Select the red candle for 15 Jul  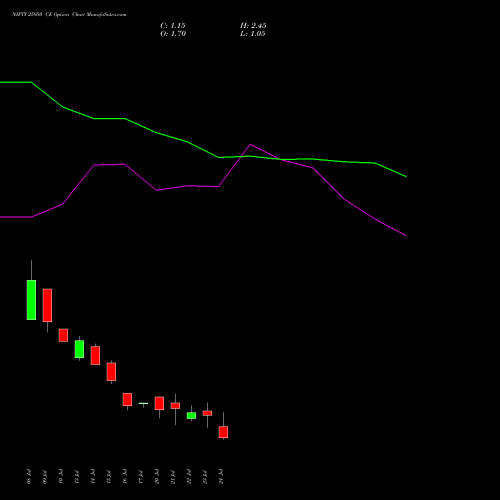coord(111,372)
